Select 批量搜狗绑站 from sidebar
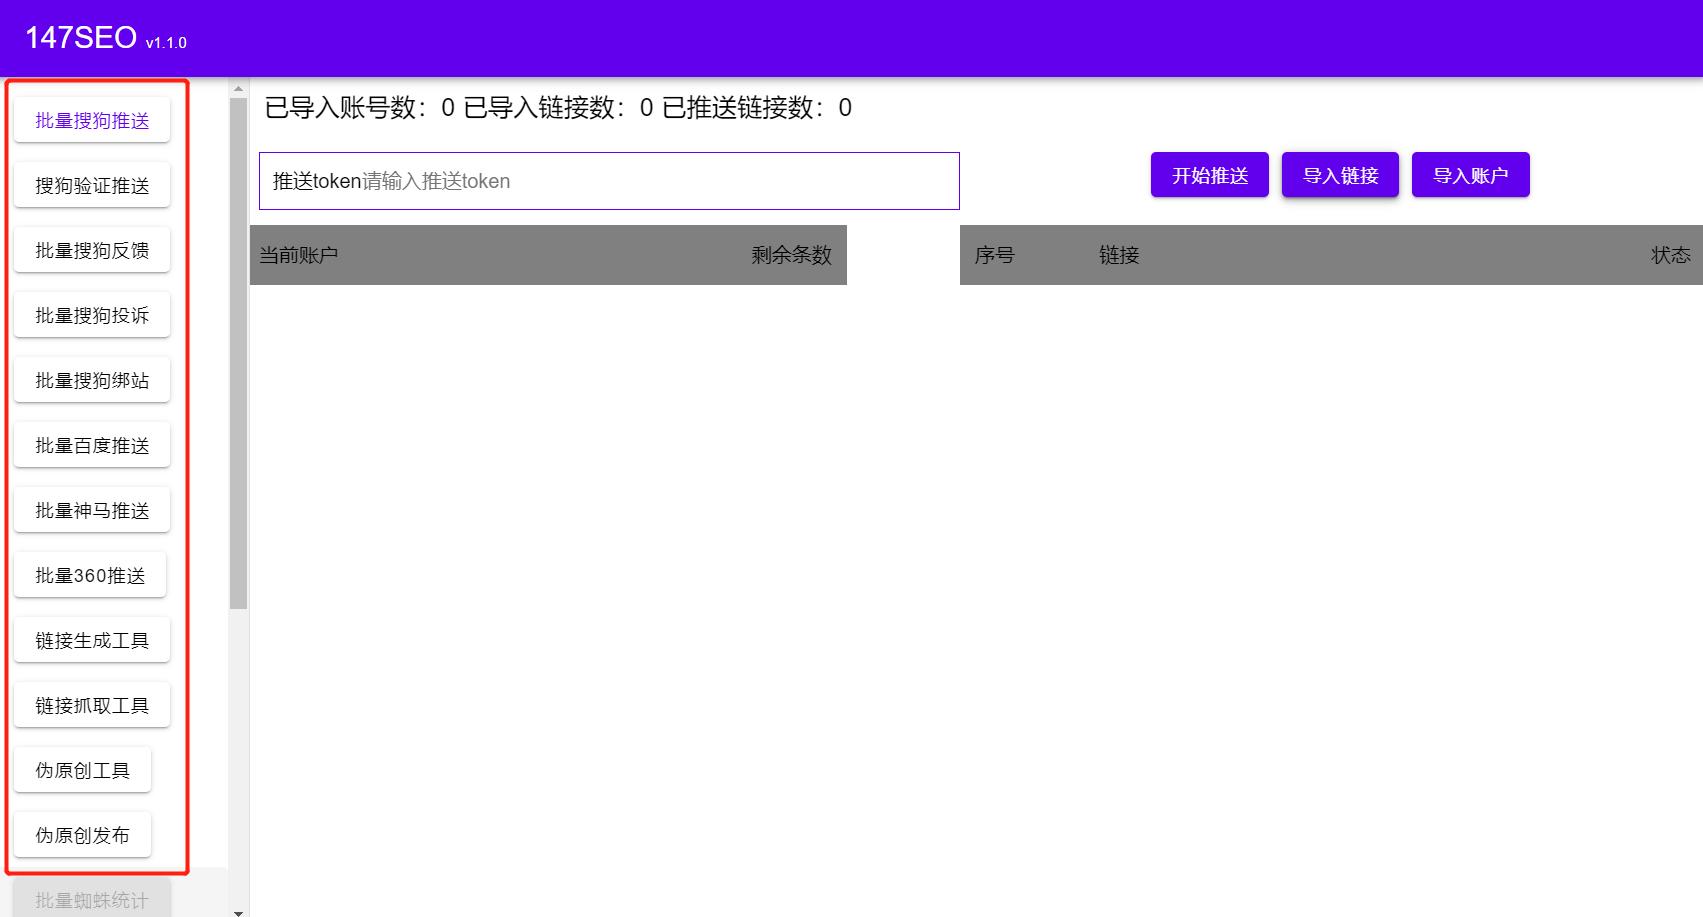 [x=91, y=379]
